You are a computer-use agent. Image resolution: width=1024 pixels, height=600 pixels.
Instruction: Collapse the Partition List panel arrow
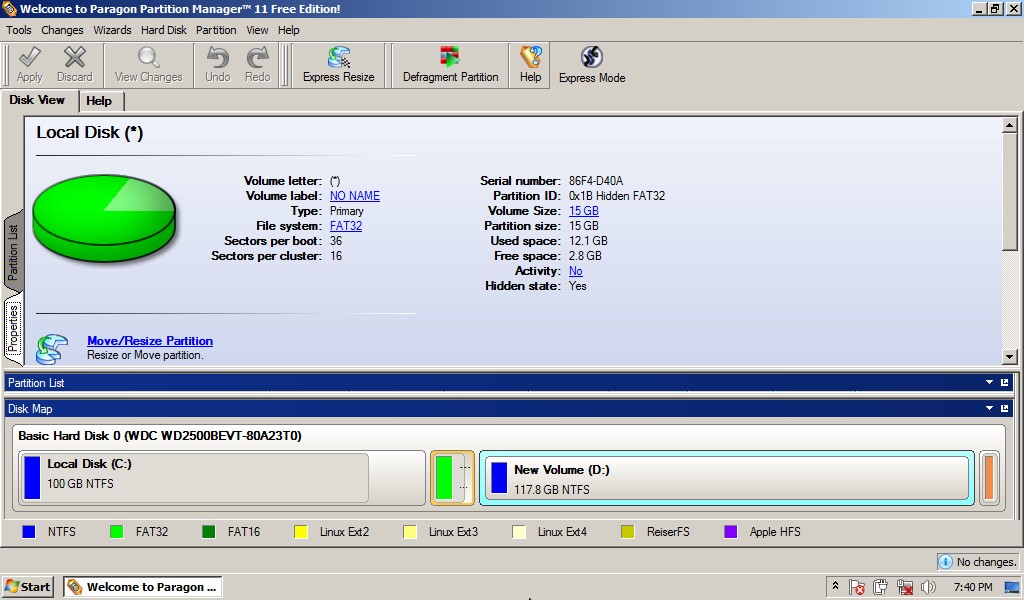tap(989, 383)
